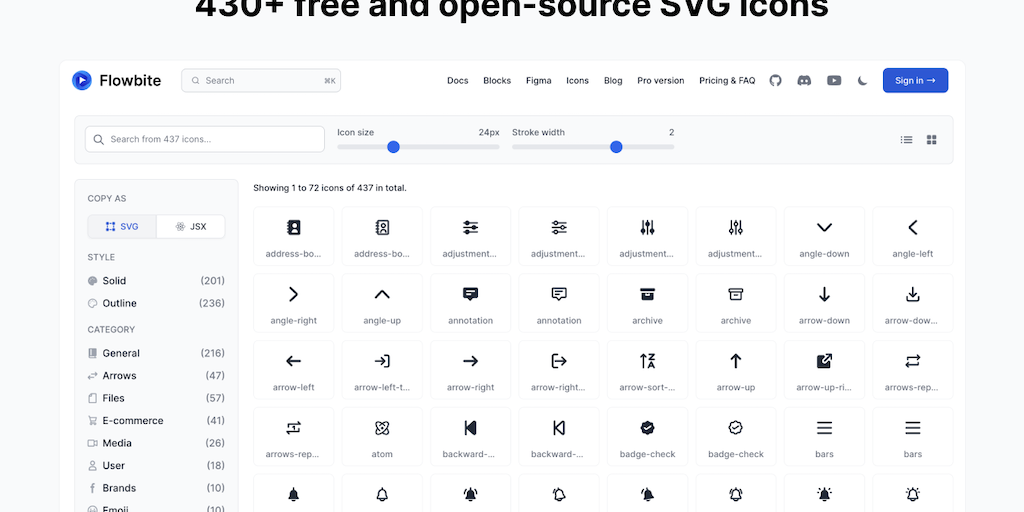This screenshot has height=512, width=1024.
Task: Pick the solid adjustments-horizontal icon
Action: (x=470, y=236)
